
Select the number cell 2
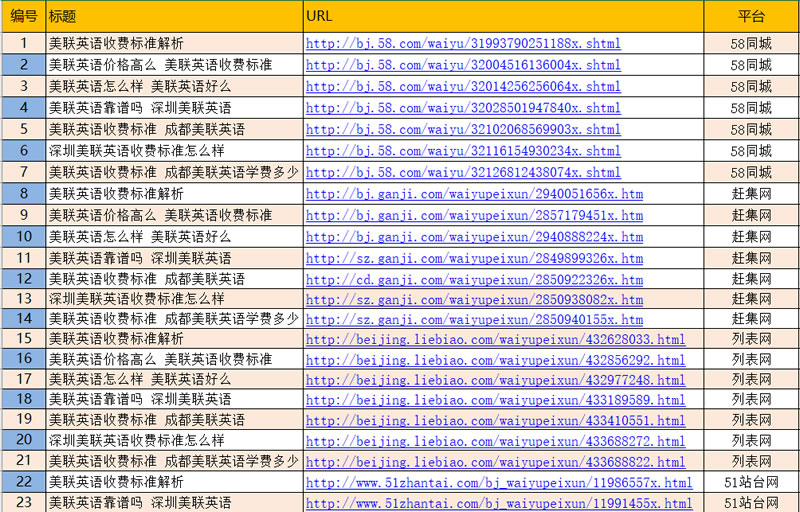click(x=24, y=65)
